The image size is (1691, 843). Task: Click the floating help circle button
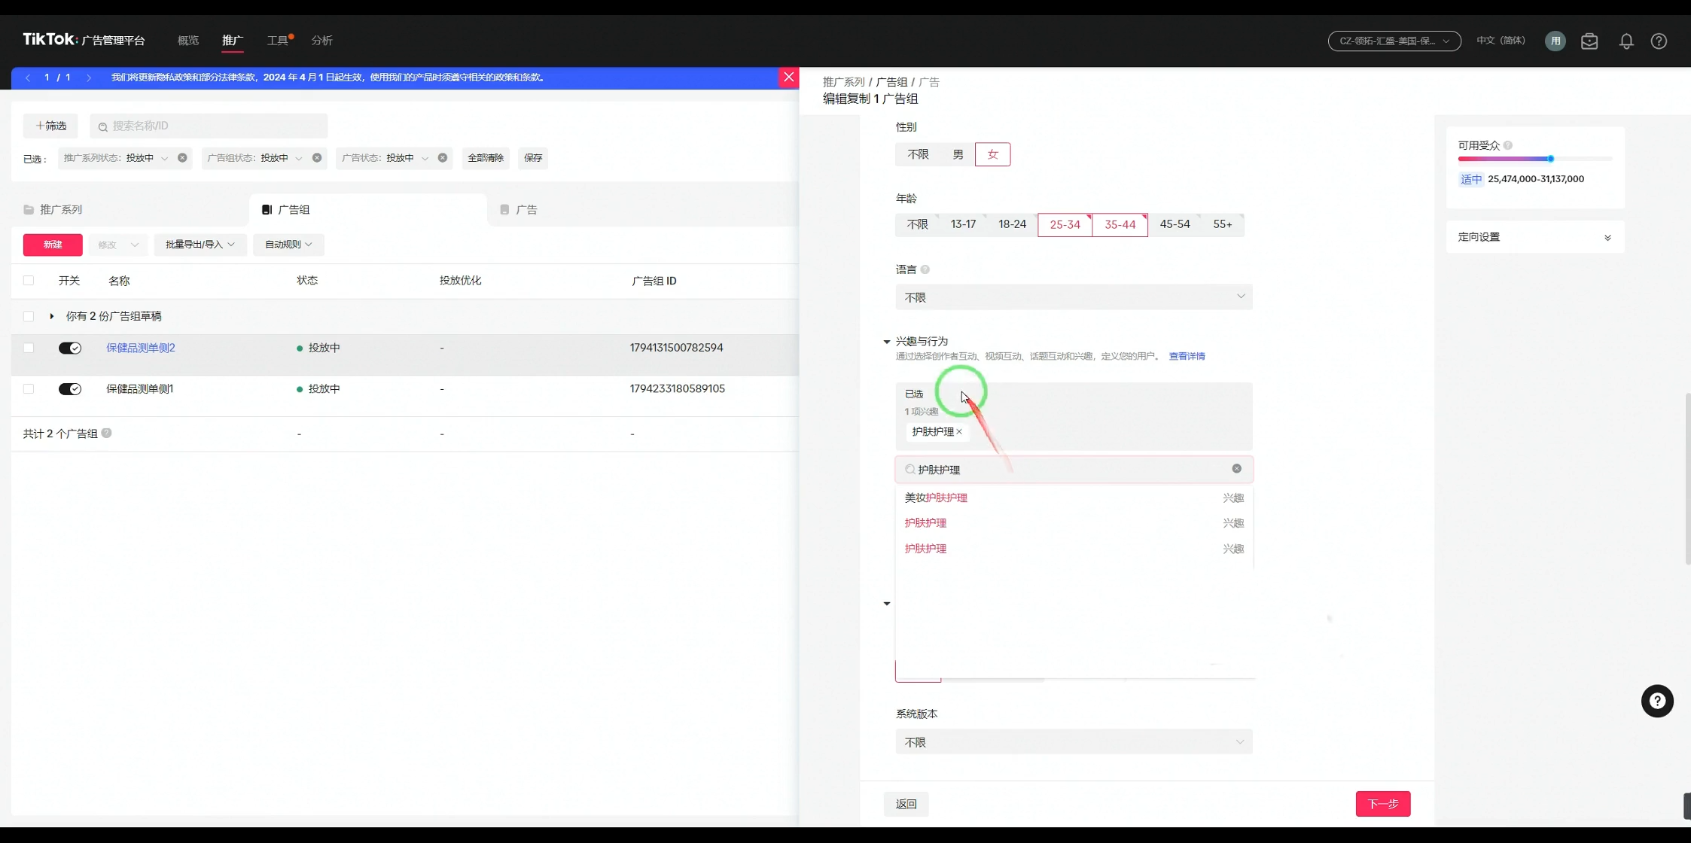pyautogui.click(x=1657, y=701)
